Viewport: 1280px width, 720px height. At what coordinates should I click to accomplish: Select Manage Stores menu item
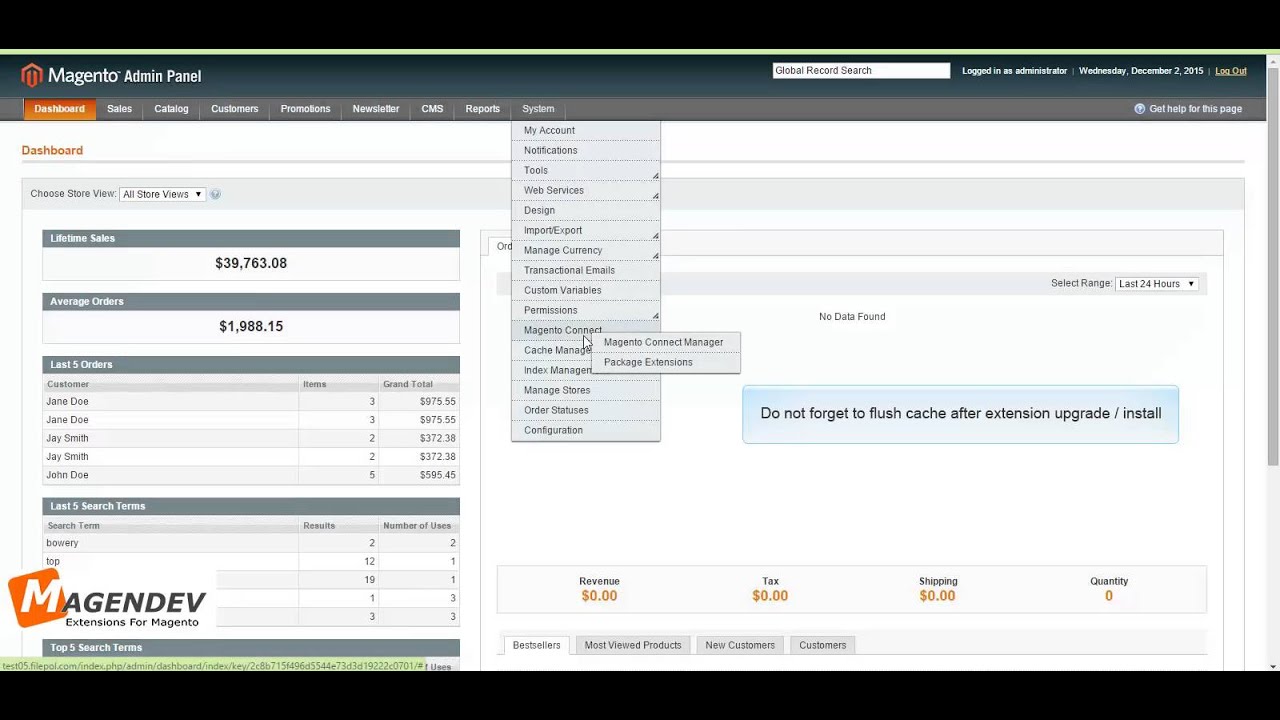pyautogui.click(x=586, y=390)
